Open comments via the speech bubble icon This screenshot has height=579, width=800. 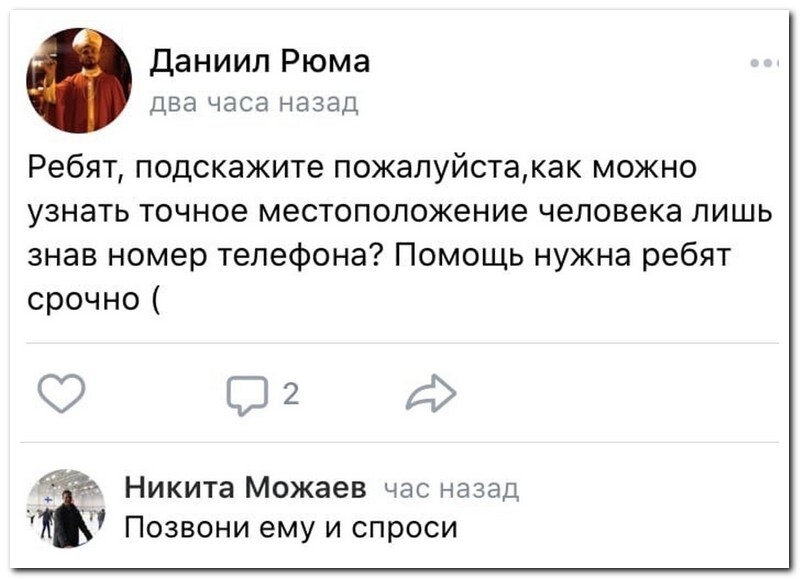tap(245, 396)
